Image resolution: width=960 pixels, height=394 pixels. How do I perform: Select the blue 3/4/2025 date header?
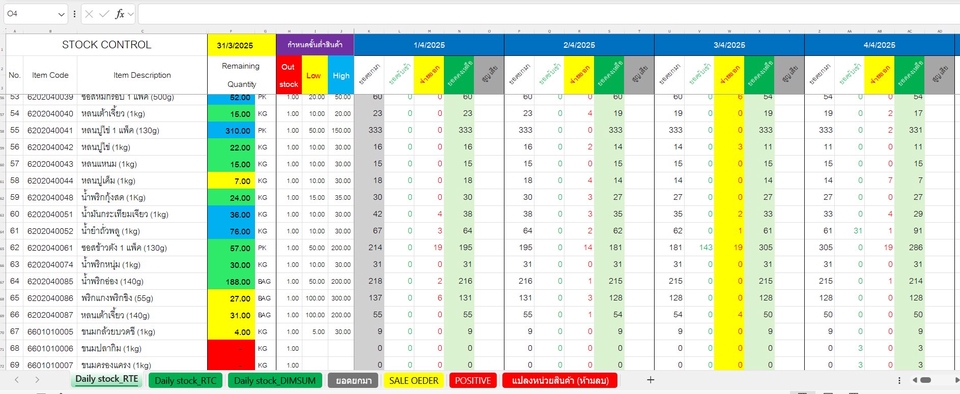pyautogui.click(x=729, y=45)
